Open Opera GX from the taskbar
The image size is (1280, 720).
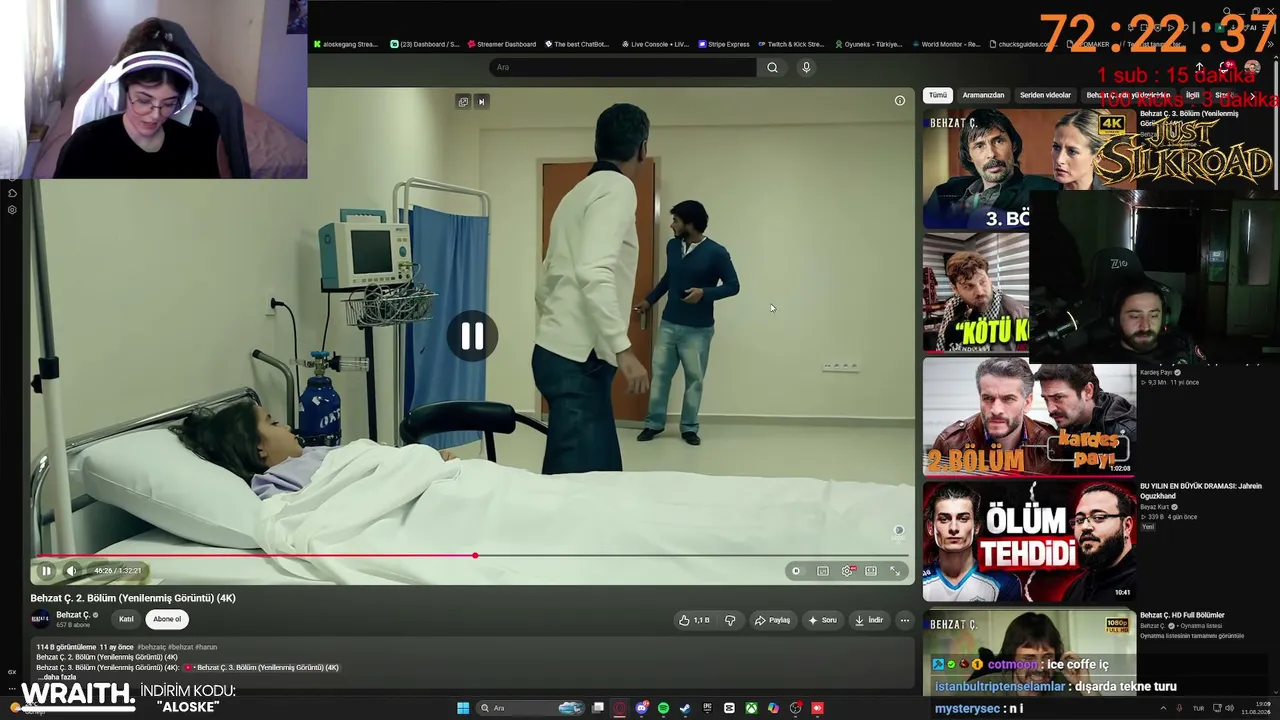620,708
